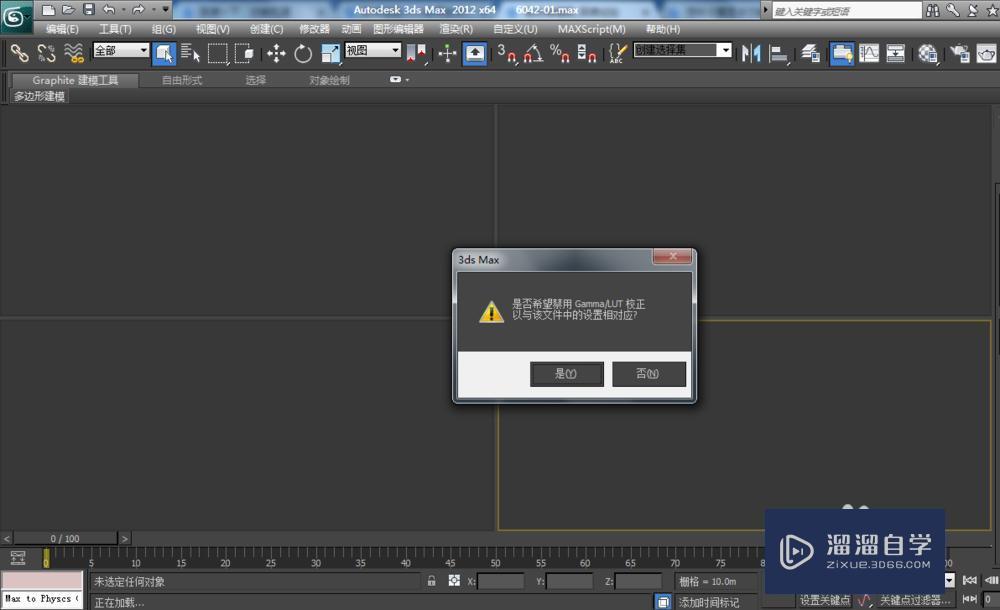Expand the quick access toolbar customize arrow
The width and height of the screenshot is (1000, 610).
point(166,10)
